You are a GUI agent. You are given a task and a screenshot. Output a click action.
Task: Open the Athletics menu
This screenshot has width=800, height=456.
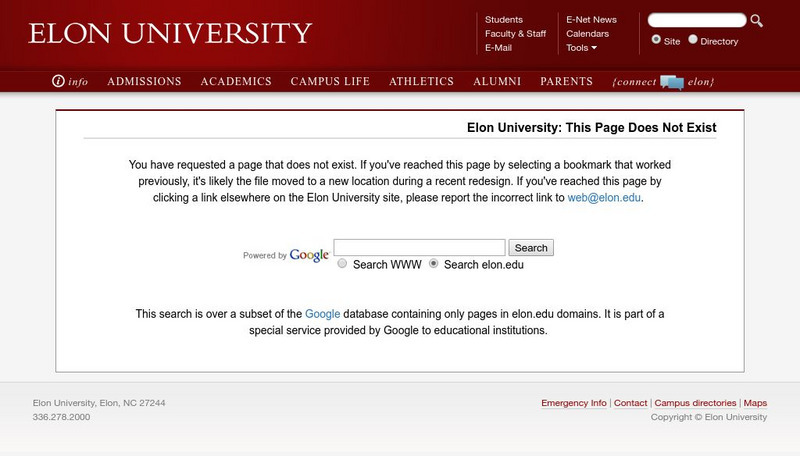[x=421, y=81]
